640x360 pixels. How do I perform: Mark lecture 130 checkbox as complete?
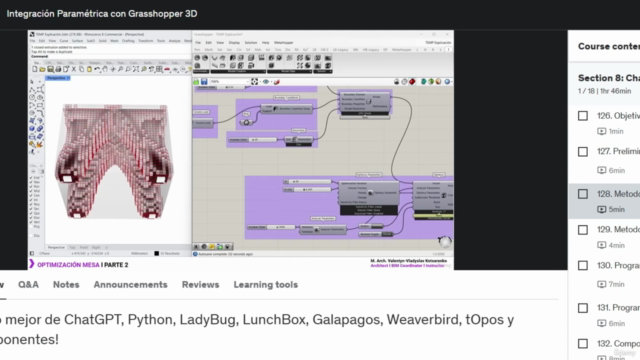[x=583, y=266]
